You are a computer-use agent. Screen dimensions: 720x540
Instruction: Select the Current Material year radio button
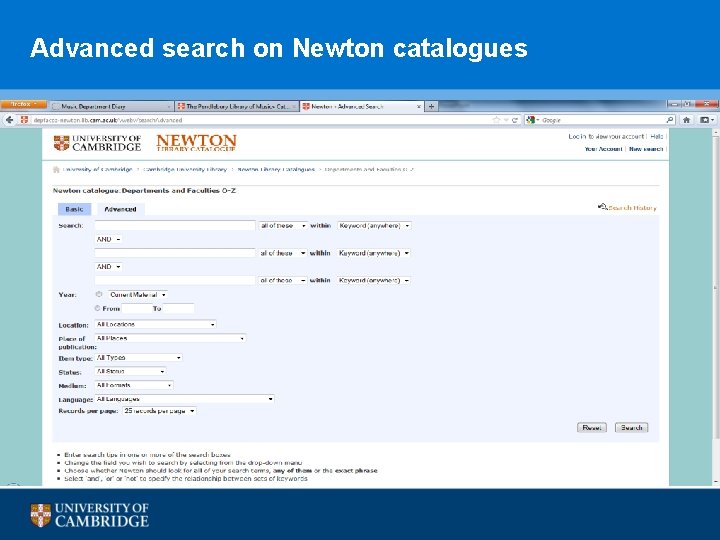pos(99,294)
